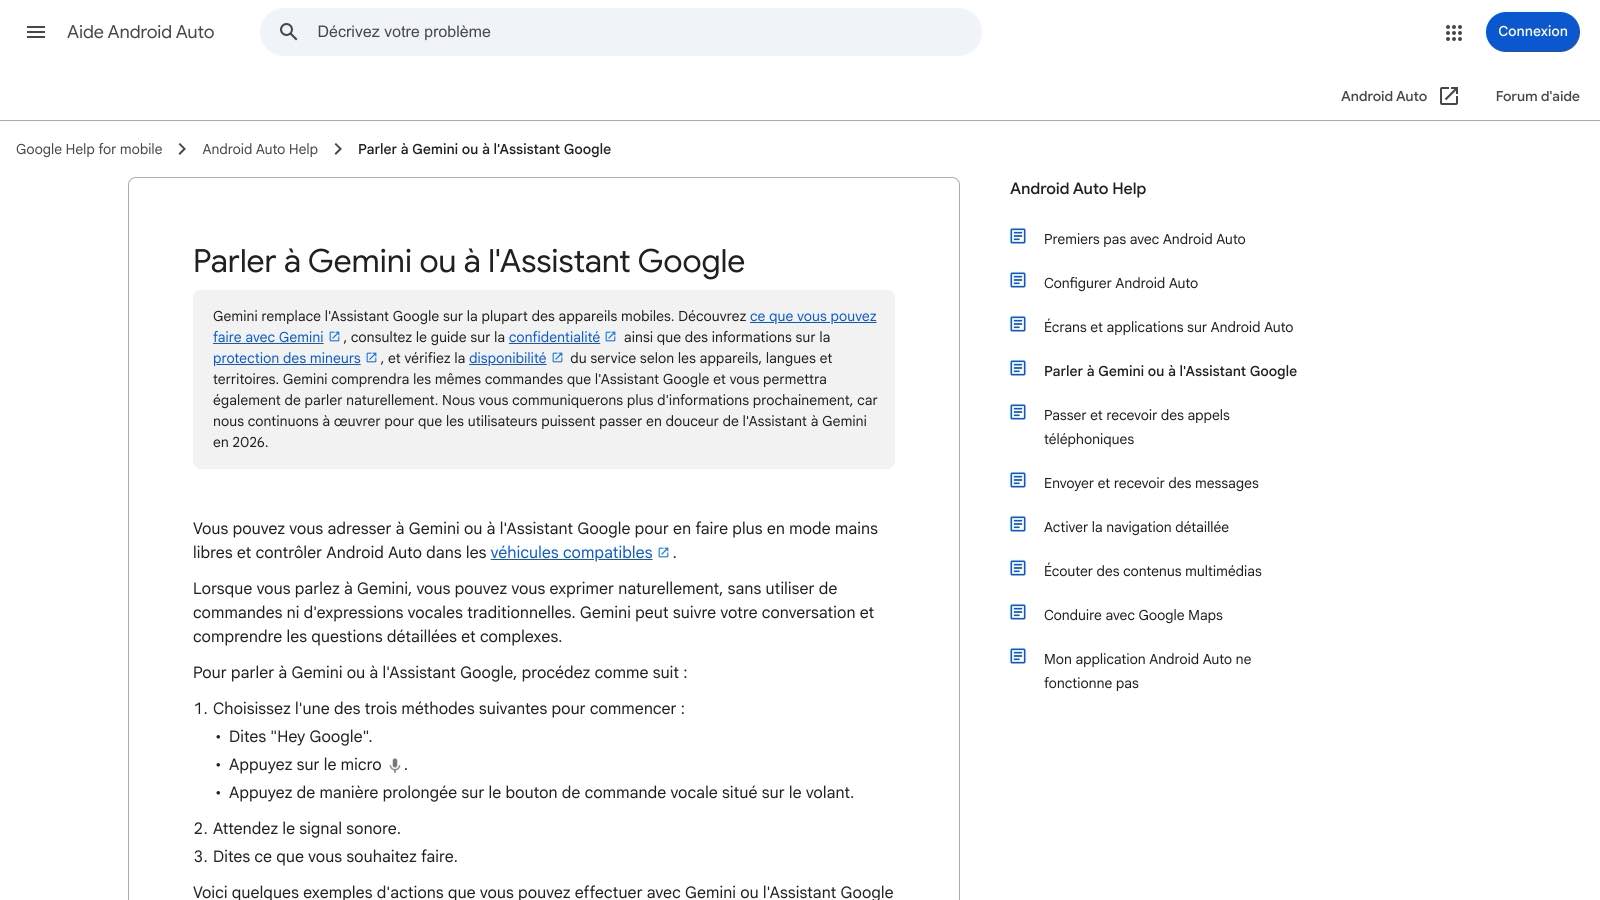
Task: Click article icon beside Passer et recevoir des appels
Action: tap(1018, 413)
